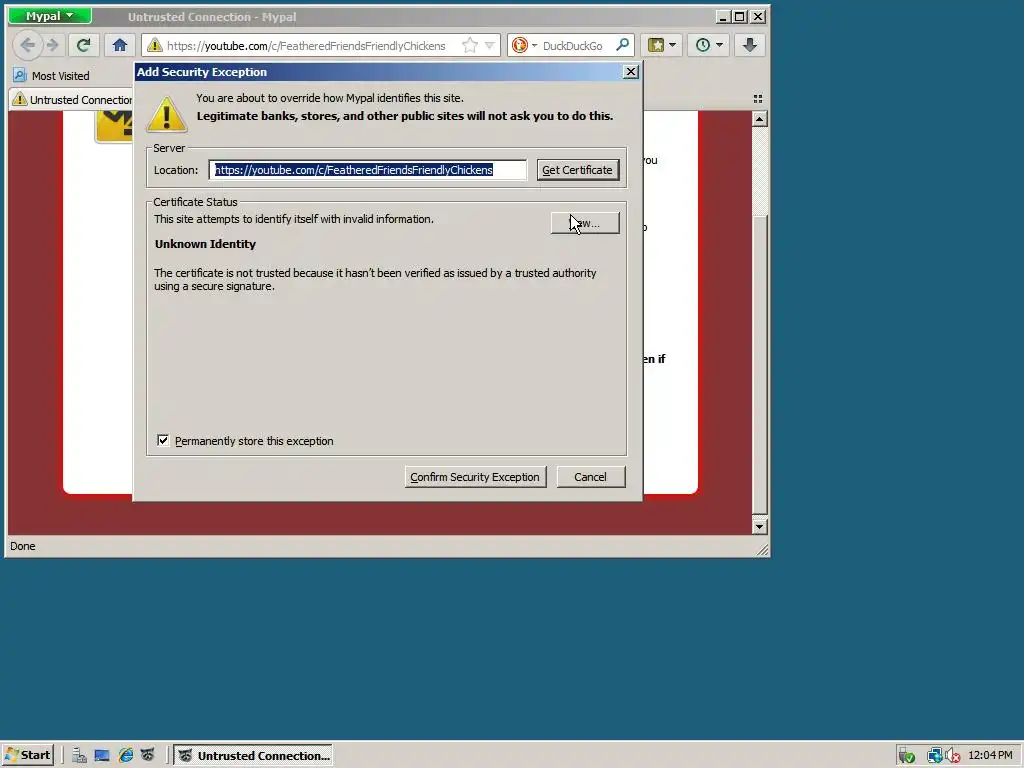Click the muted volume tray icon

(x=953, y=756)
